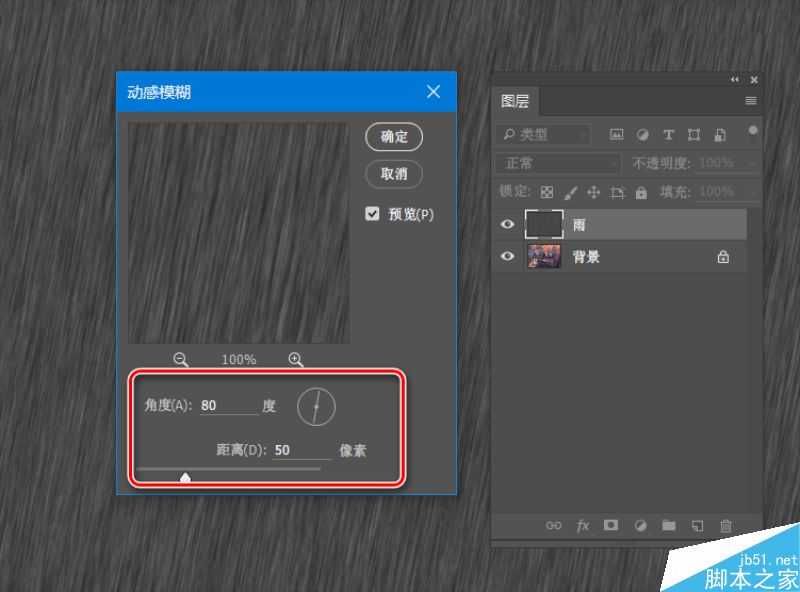Hide the 雨 layer
Screen dimensions: 800x592
coord(508,224)
